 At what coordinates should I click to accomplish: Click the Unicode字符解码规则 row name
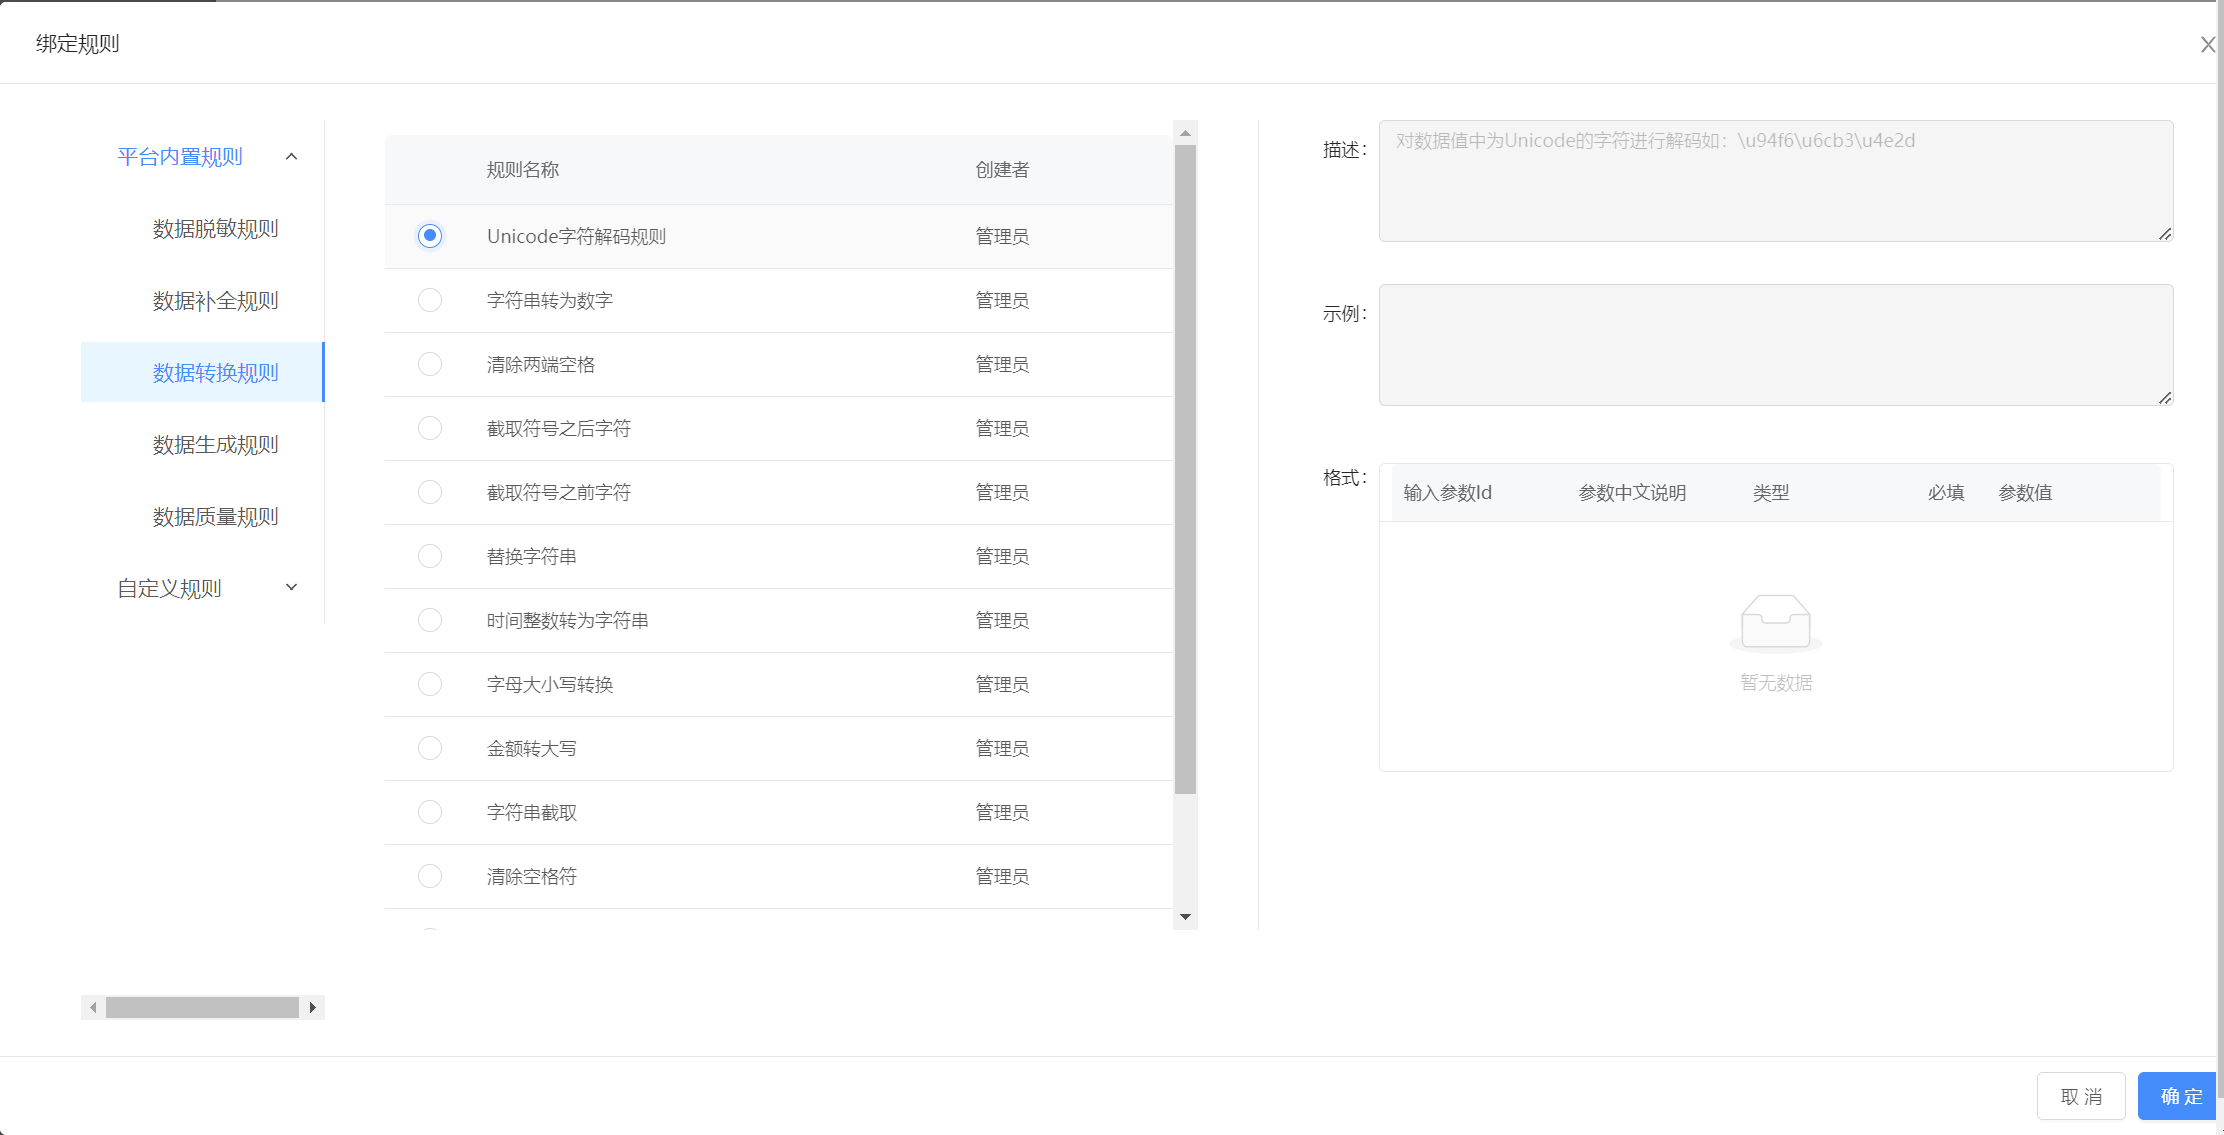[576, 237]
